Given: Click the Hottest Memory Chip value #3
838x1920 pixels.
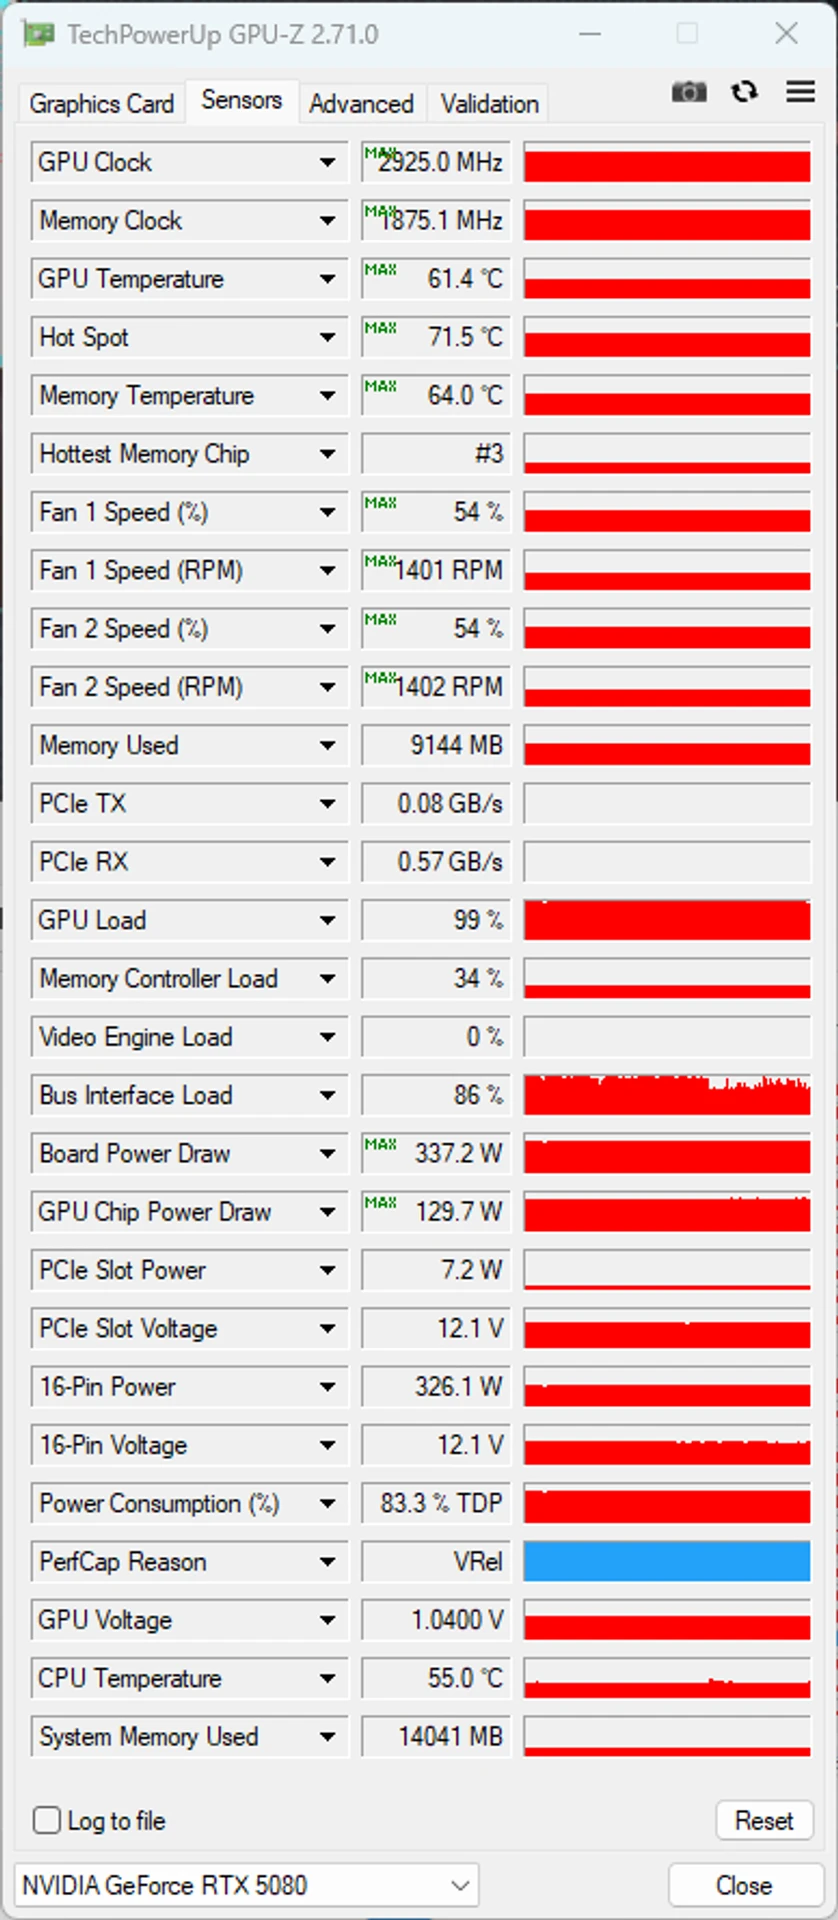Looking at the screenshot, I should pyautogui.click(x=436, y=454).
